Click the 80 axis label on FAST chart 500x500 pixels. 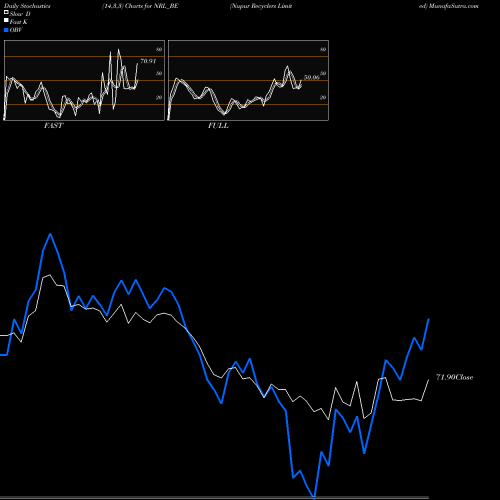pyautogui.click(x=159, y=49)
